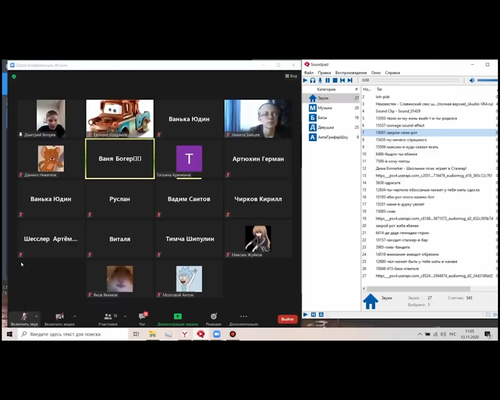The width and height of the screenshot is (500, 400).
Task: Turn on camera via Включить видео in Zoom
Action: (60, 319)
